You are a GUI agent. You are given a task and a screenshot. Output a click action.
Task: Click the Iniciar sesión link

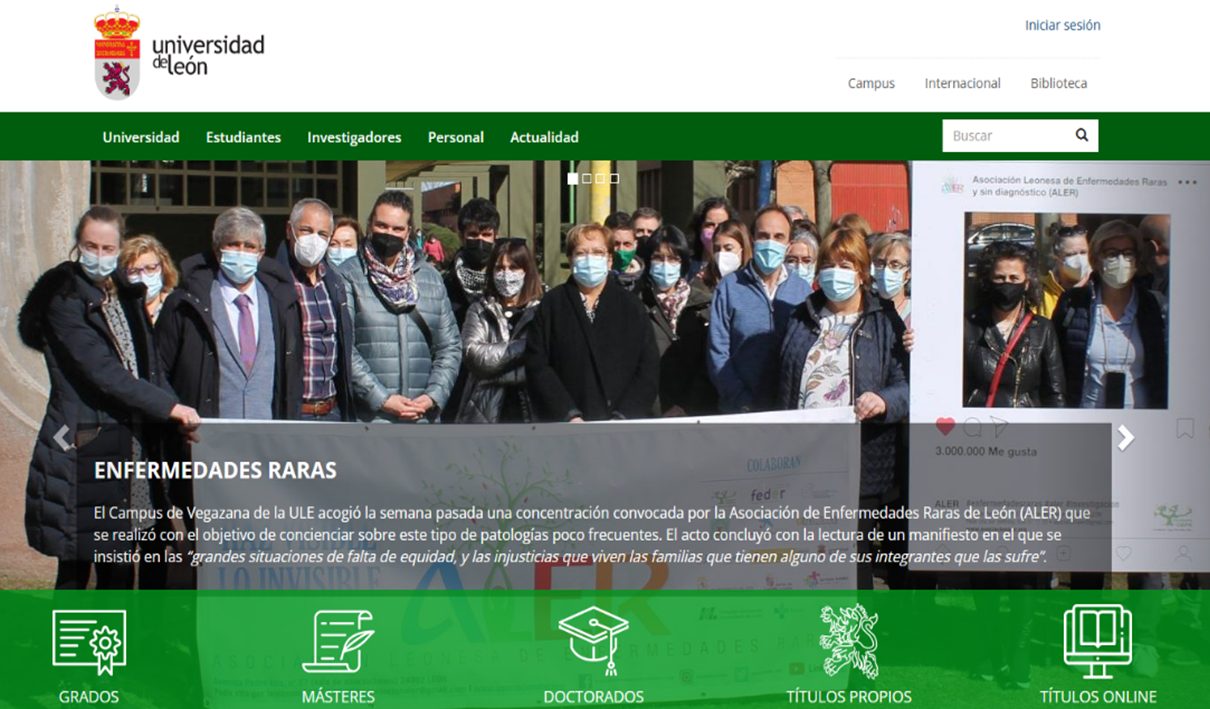1062,25
